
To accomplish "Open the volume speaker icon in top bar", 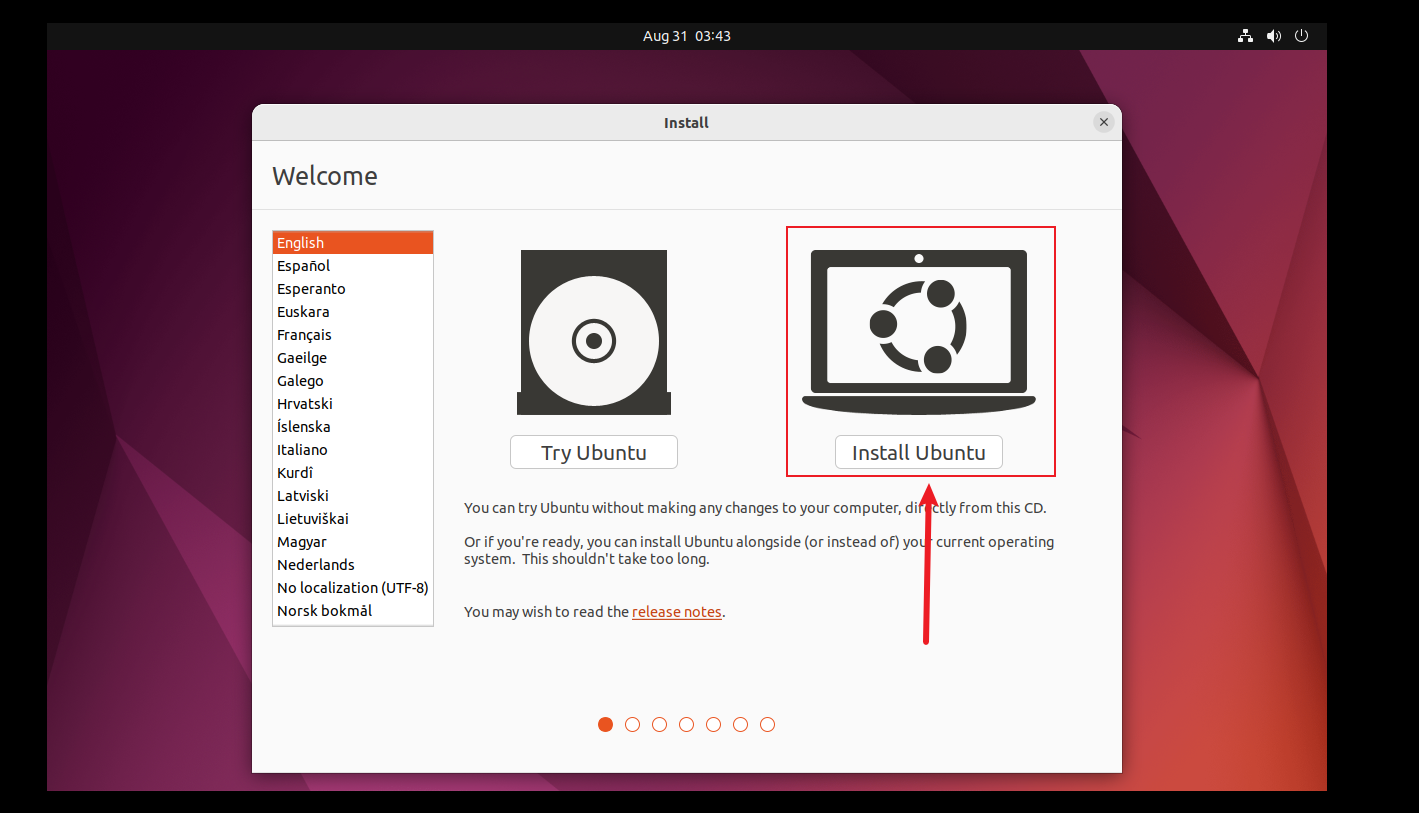I will pyautogui.click(x=1273, y=36).
